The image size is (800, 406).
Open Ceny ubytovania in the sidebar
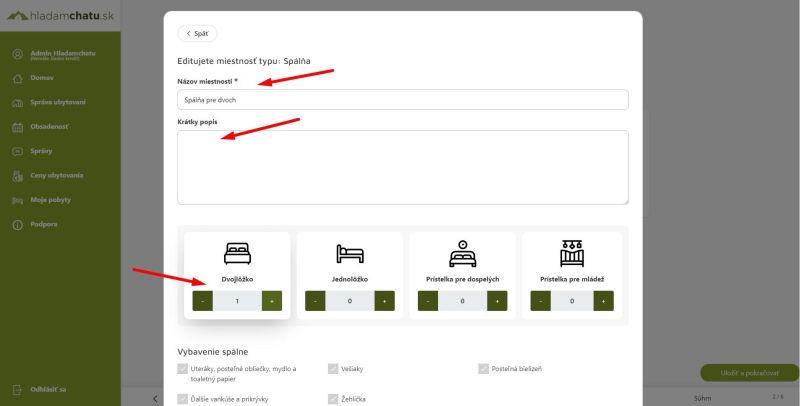[x=57, y=175]
